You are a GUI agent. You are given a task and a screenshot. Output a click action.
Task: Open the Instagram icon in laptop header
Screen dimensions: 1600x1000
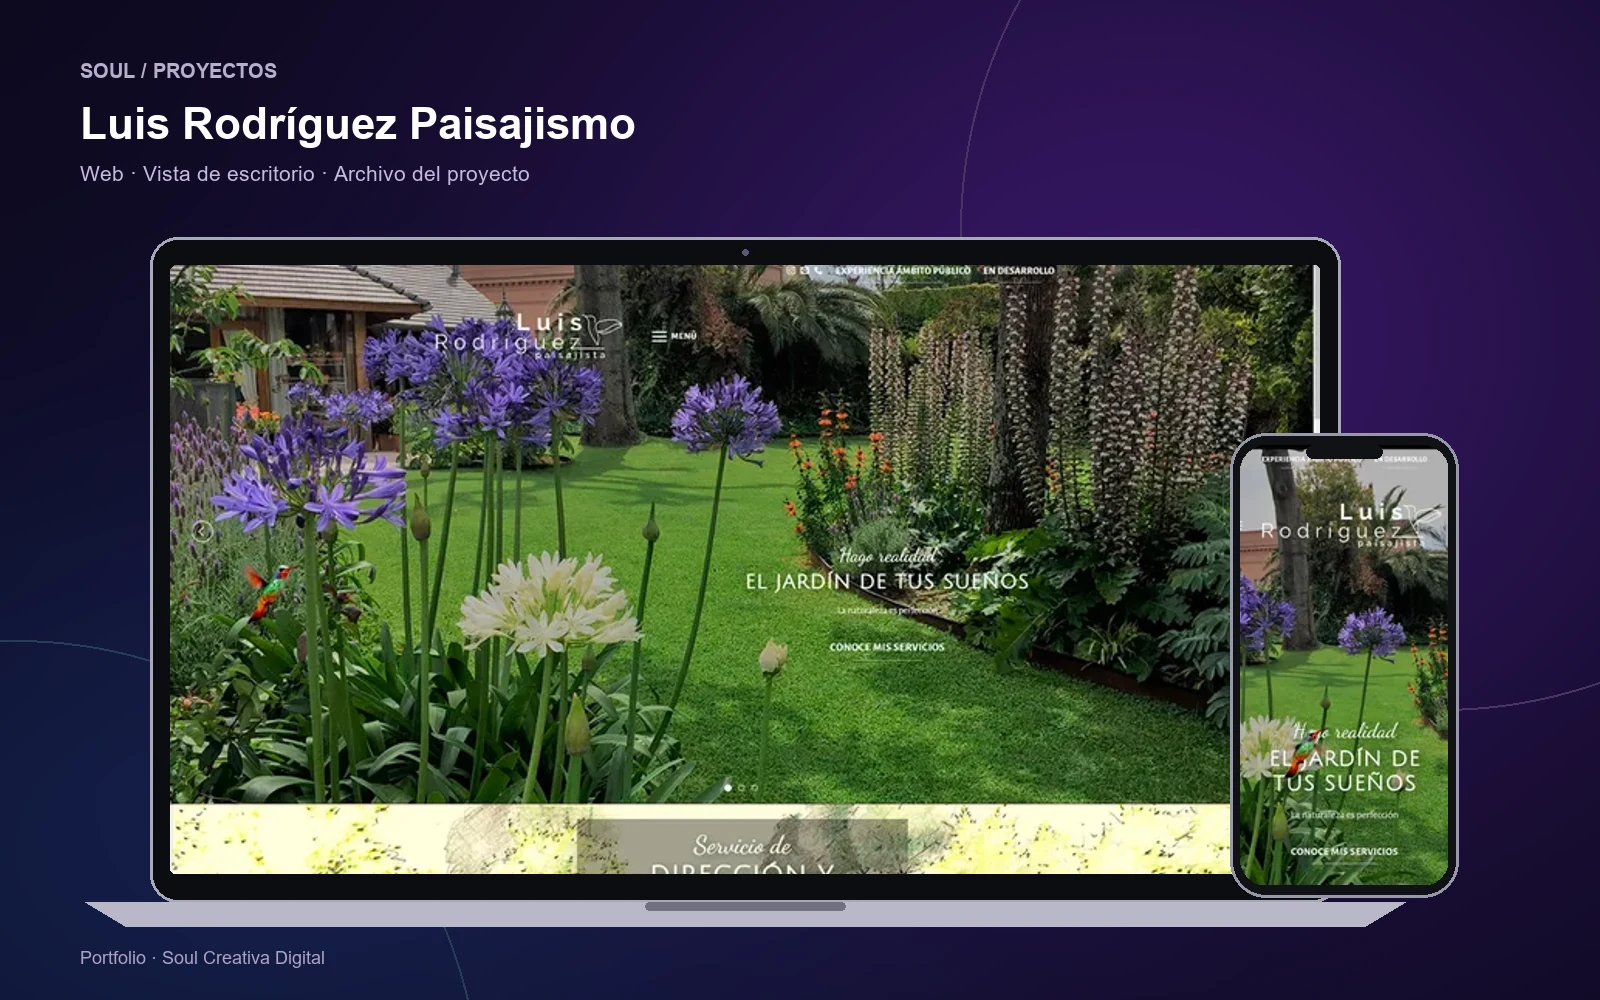[x=791, y=270]
